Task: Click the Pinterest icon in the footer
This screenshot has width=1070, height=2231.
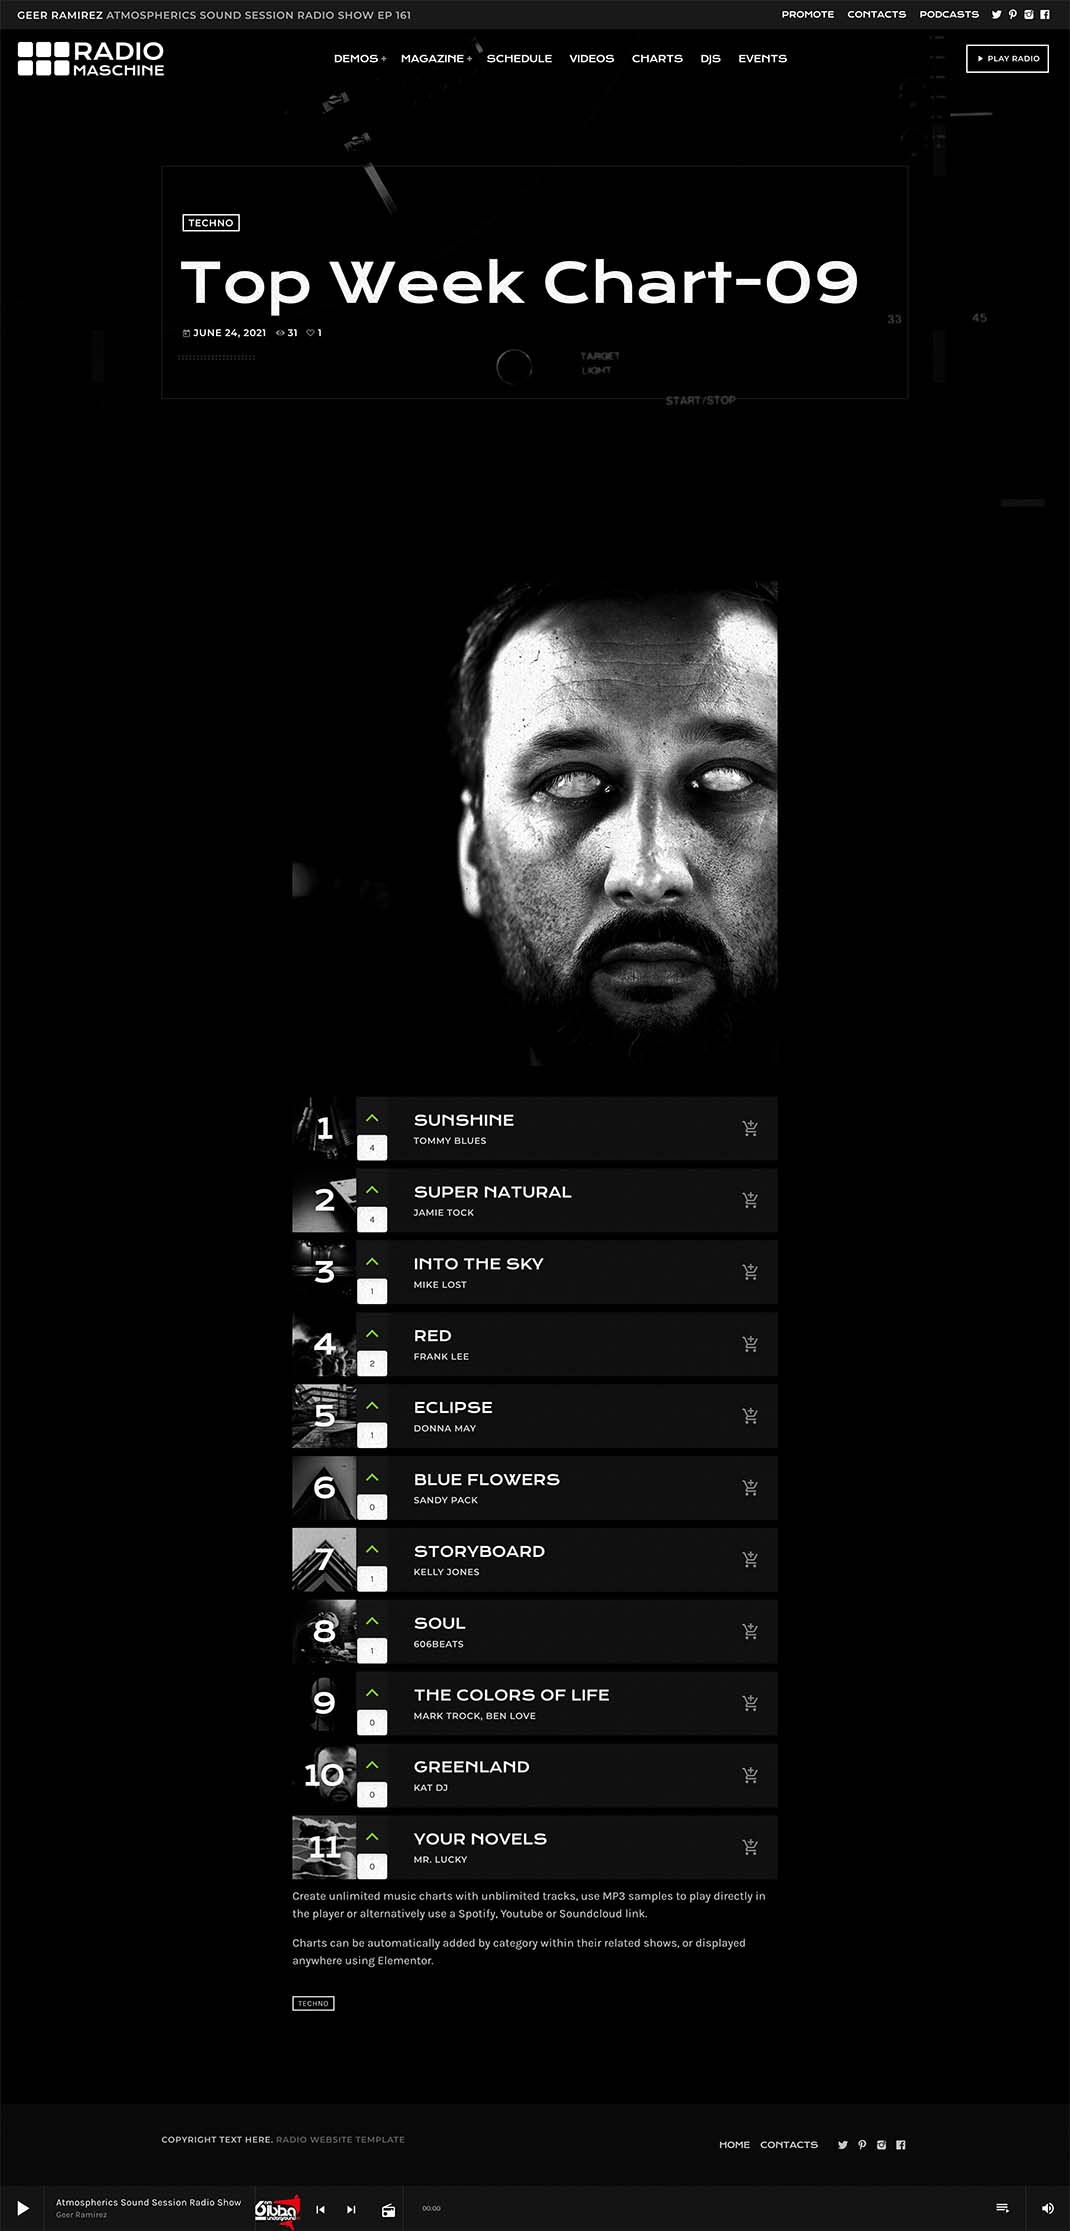Action: click(x=862, y=2145)
